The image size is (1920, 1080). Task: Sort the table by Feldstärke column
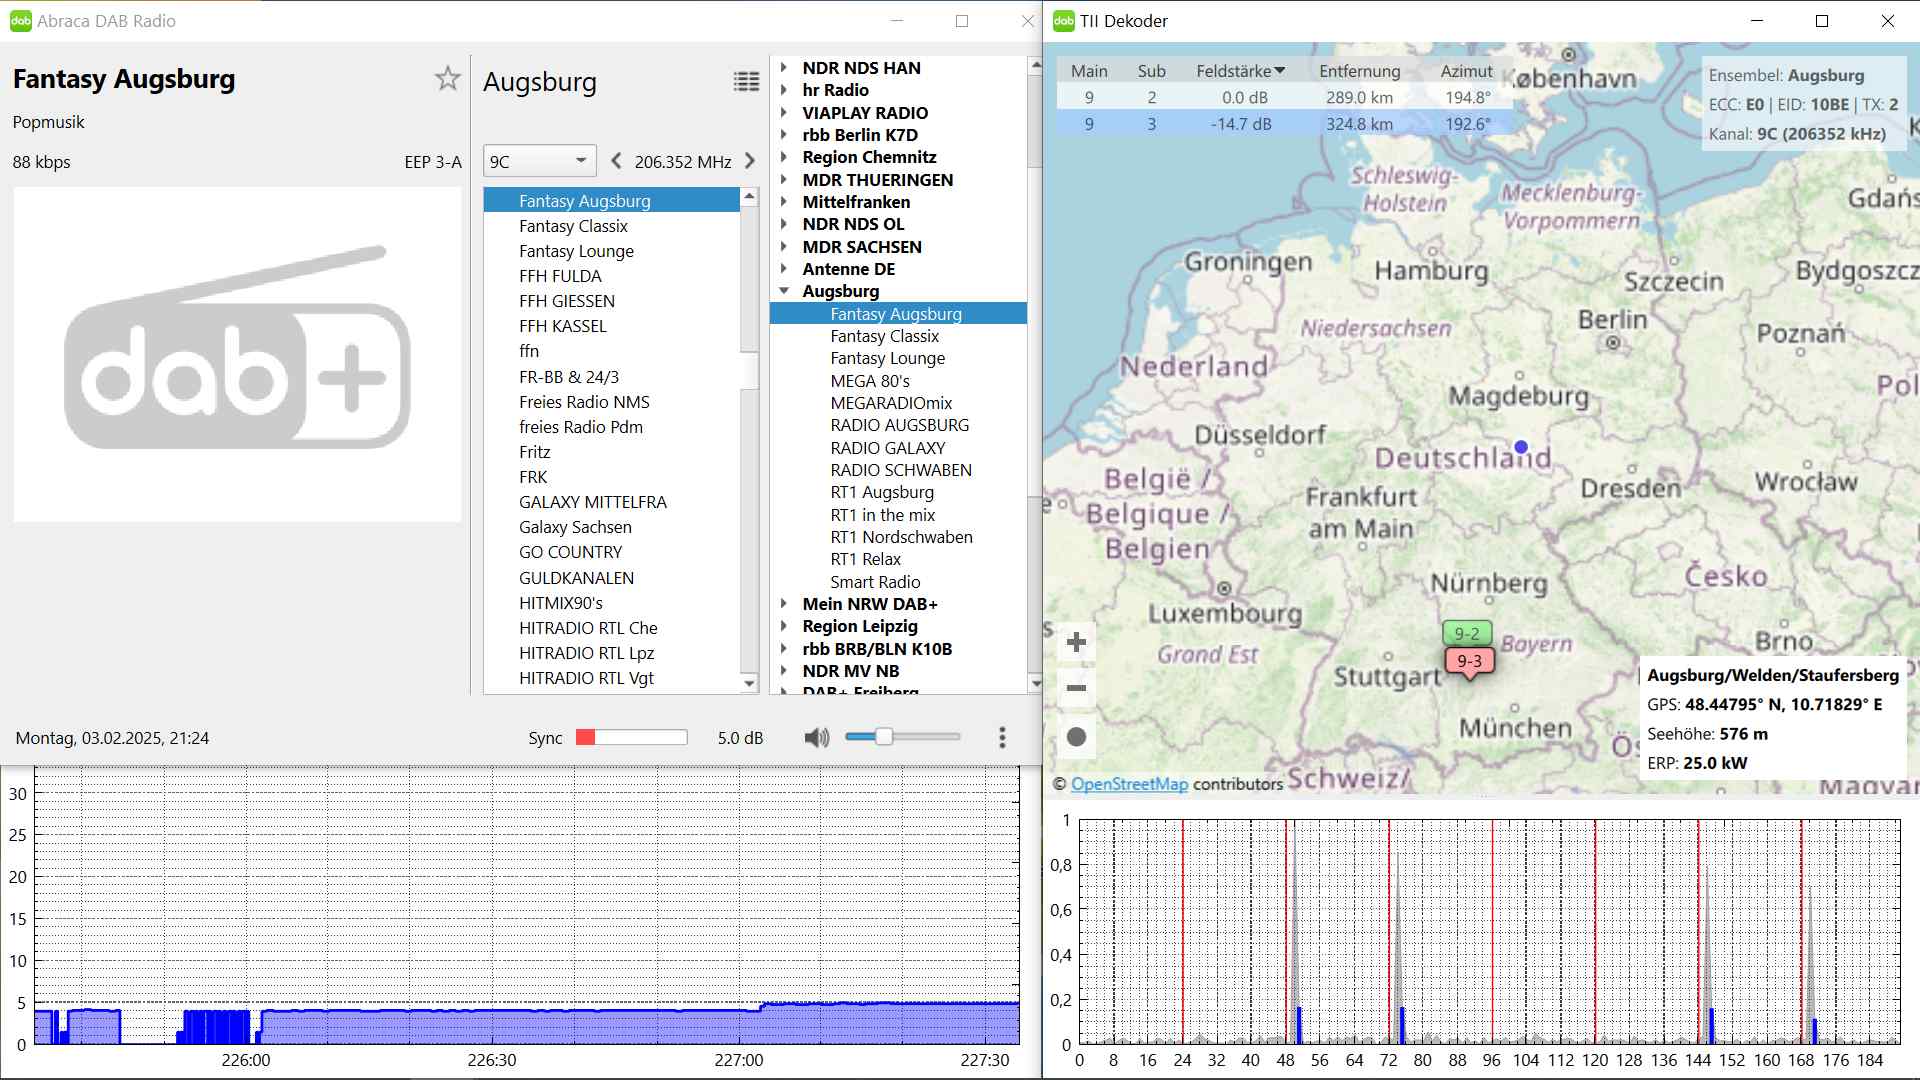[1240, 71]
